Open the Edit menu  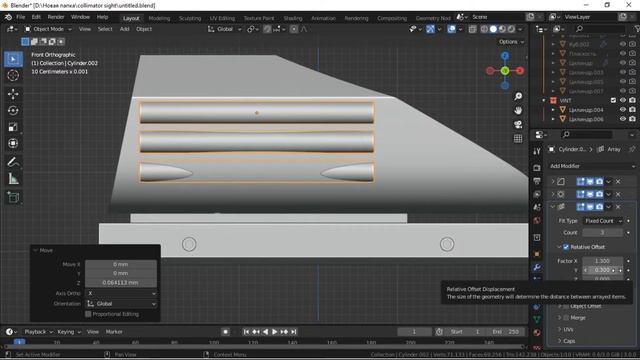pyautogui.click(x=36, y=17)
